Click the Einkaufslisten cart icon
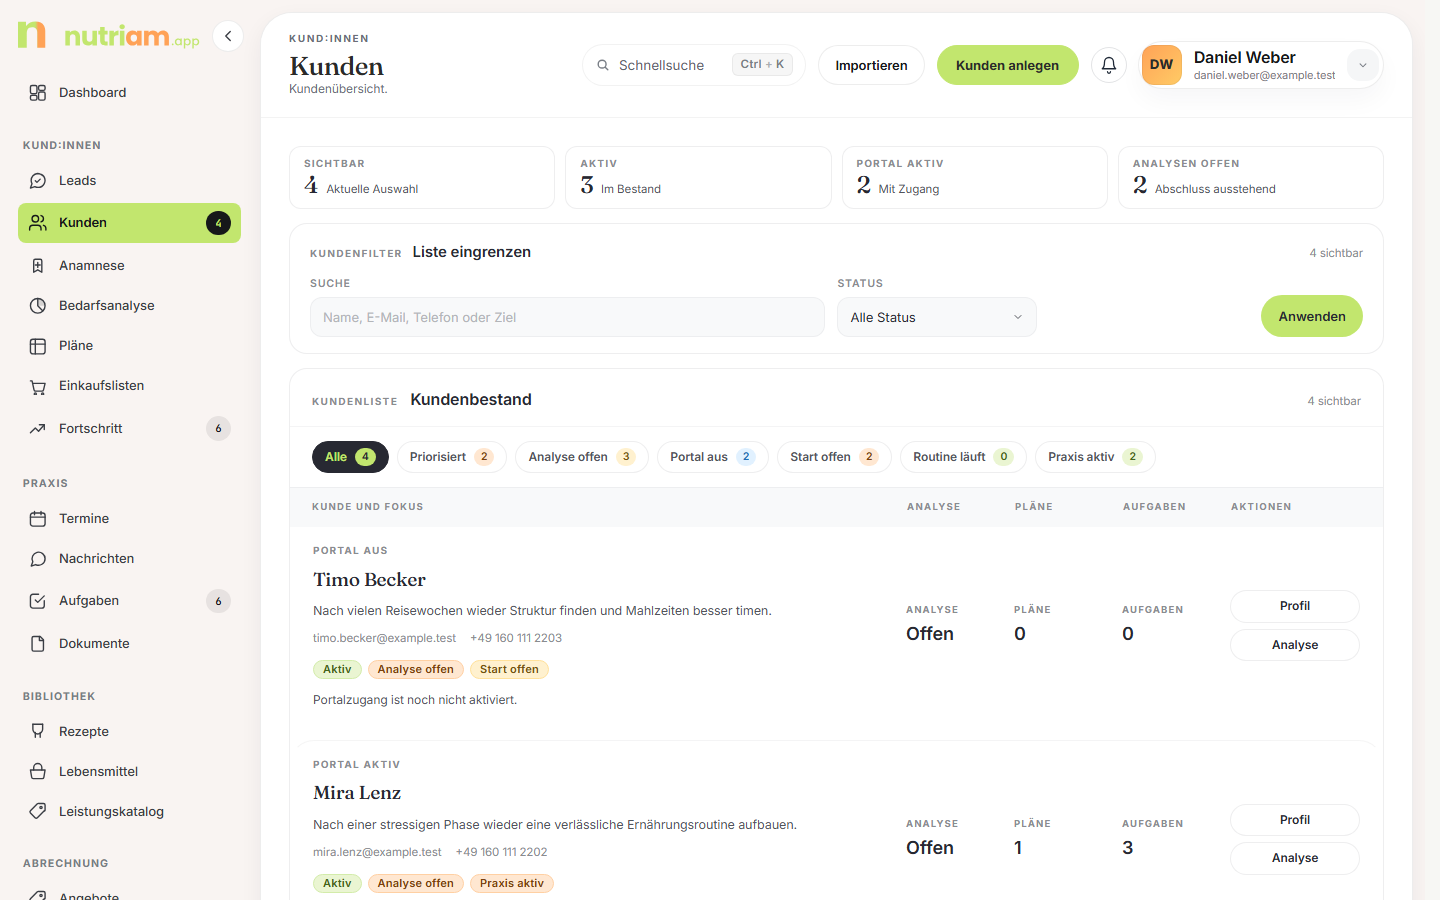Viewport: 1440px width, 900px height. 38,386
